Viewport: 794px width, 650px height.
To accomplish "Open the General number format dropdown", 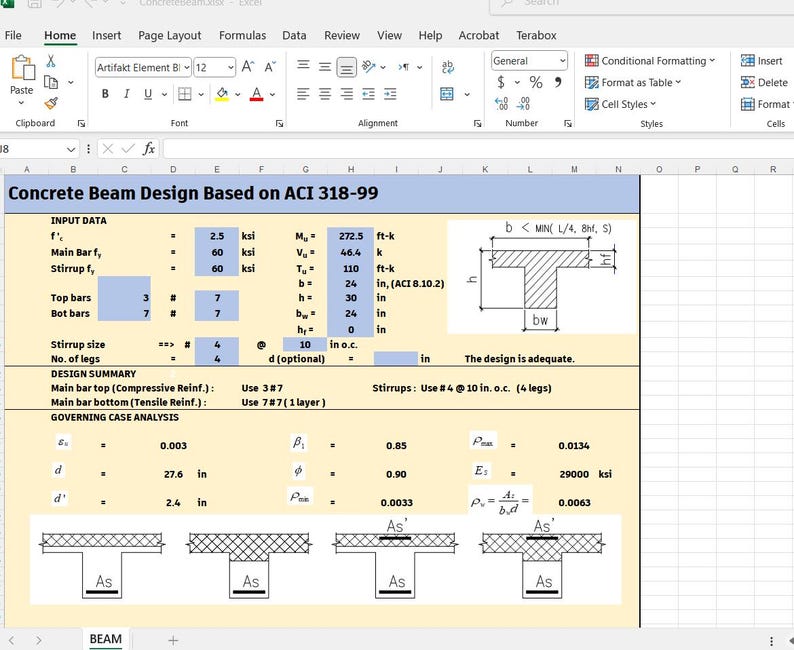I will click(x=563, y=61).
